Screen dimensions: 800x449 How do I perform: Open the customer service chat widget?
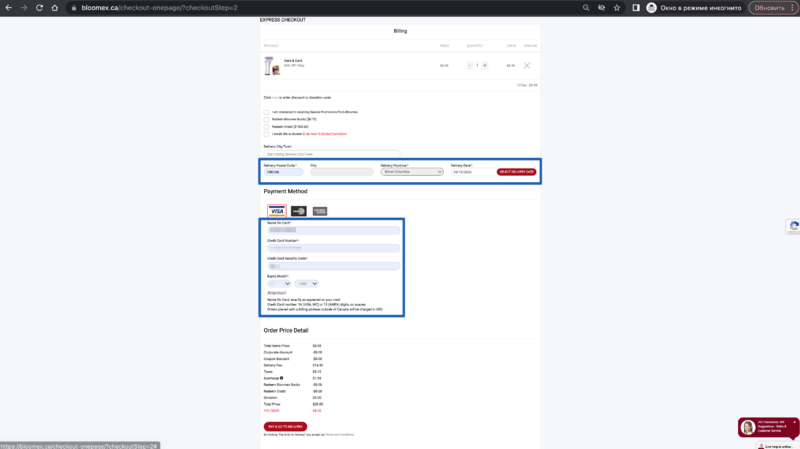coord(768,427)
